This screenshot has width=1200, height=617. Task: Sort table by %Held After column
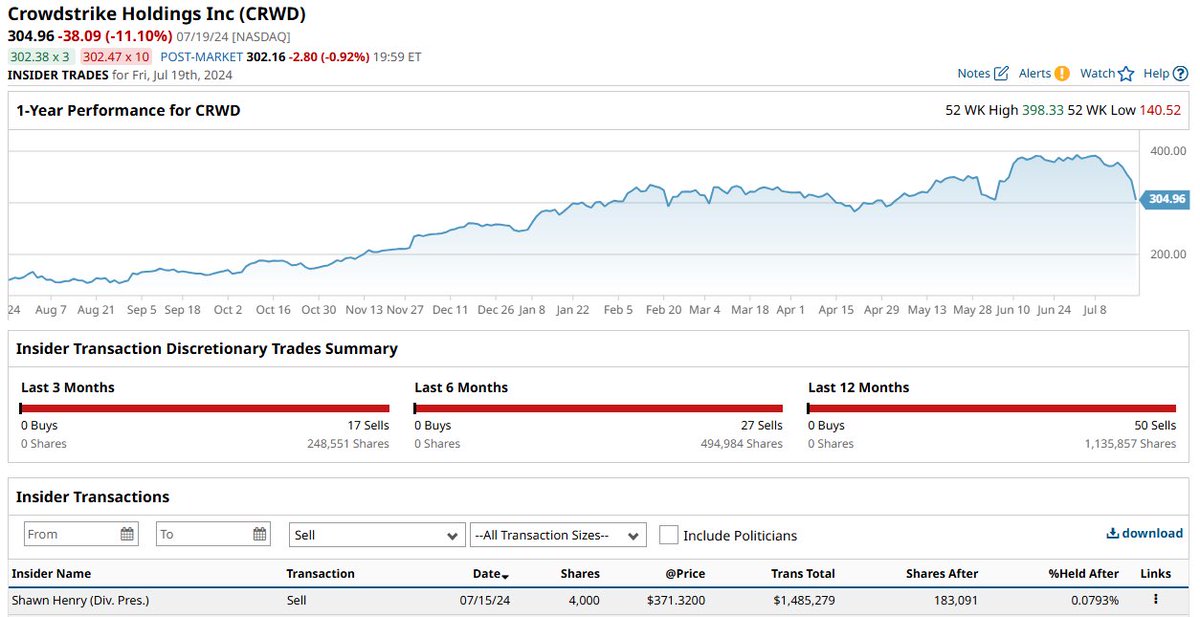[x=1083, y=574]
